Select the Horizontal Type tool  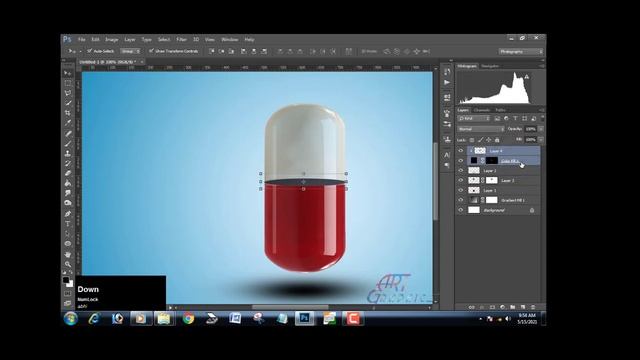pos(68,224)
